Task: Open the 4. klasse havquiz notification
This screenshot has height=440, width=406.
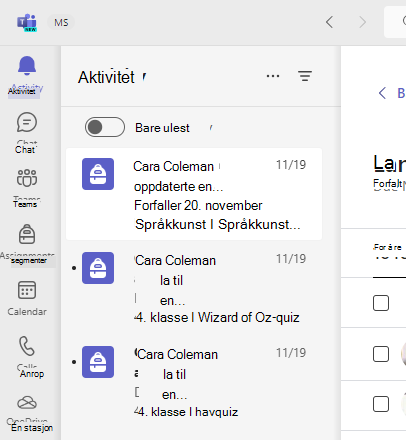Action: (x=194, y=382)
